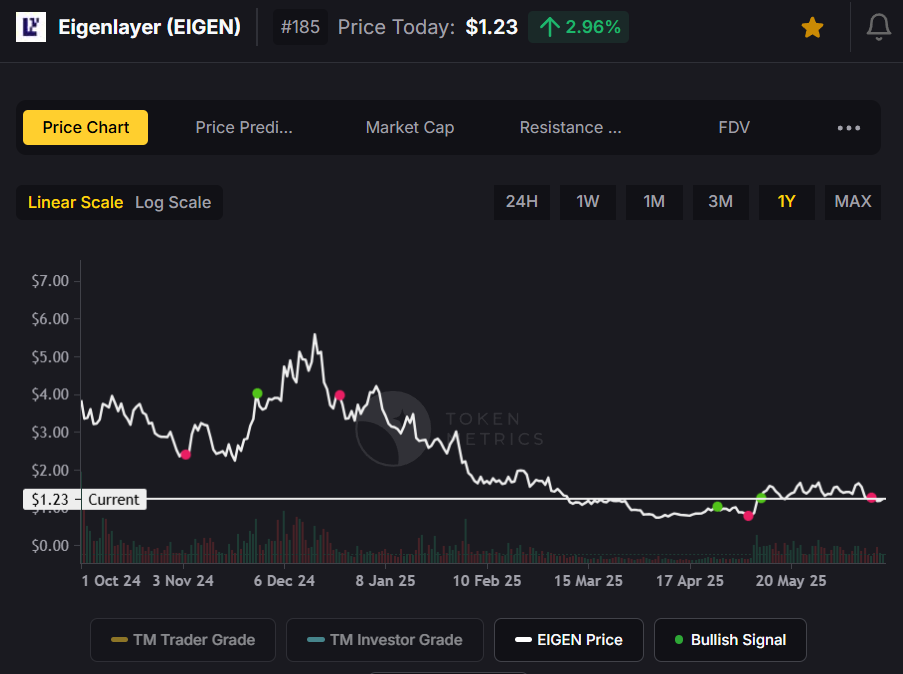Set chart range to 1W

coord(587,202)
